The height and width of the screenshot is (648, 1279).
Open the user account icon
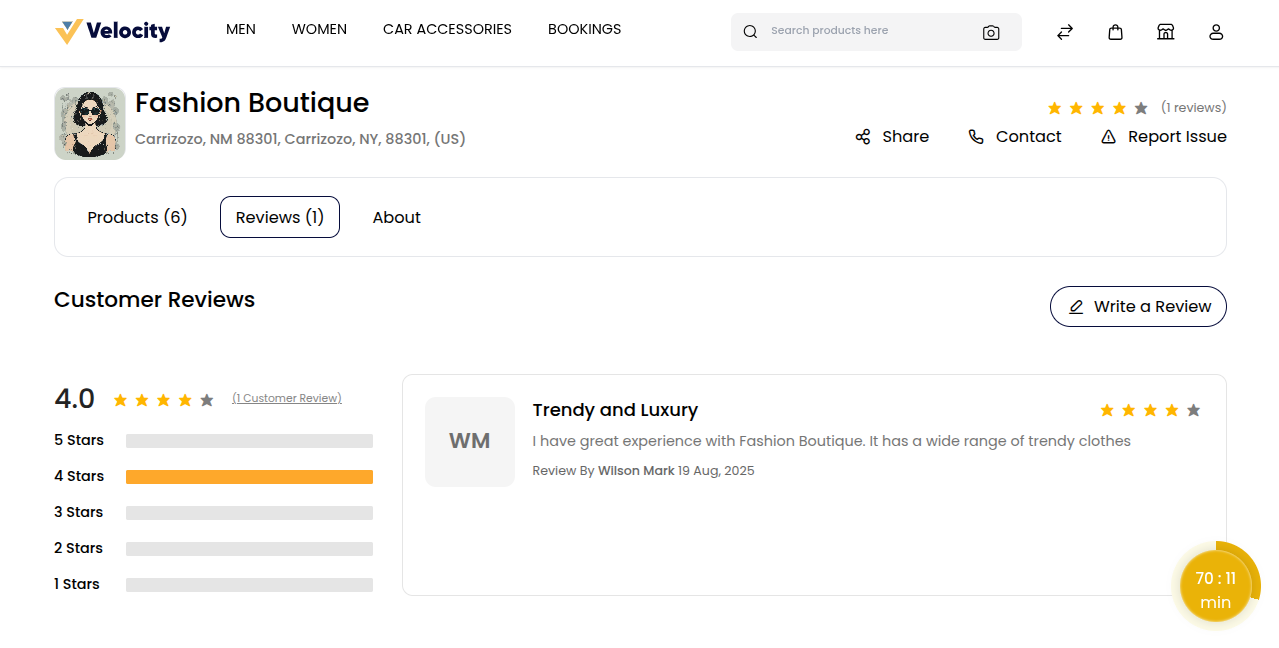tap(1216, 32)
